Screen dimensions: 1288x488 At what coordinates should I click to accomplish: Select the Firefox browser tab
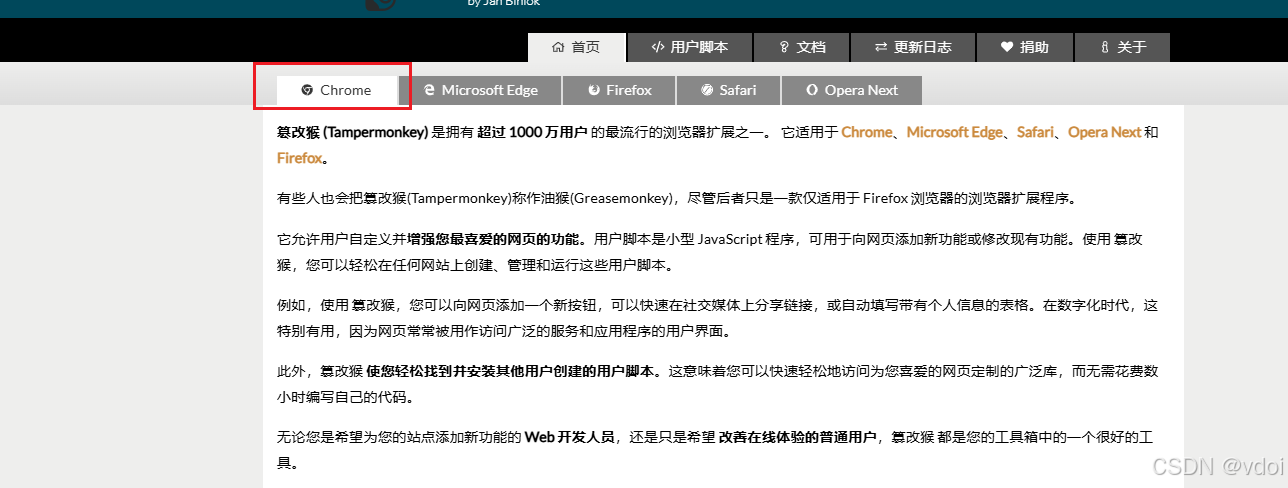coord(619,90)
